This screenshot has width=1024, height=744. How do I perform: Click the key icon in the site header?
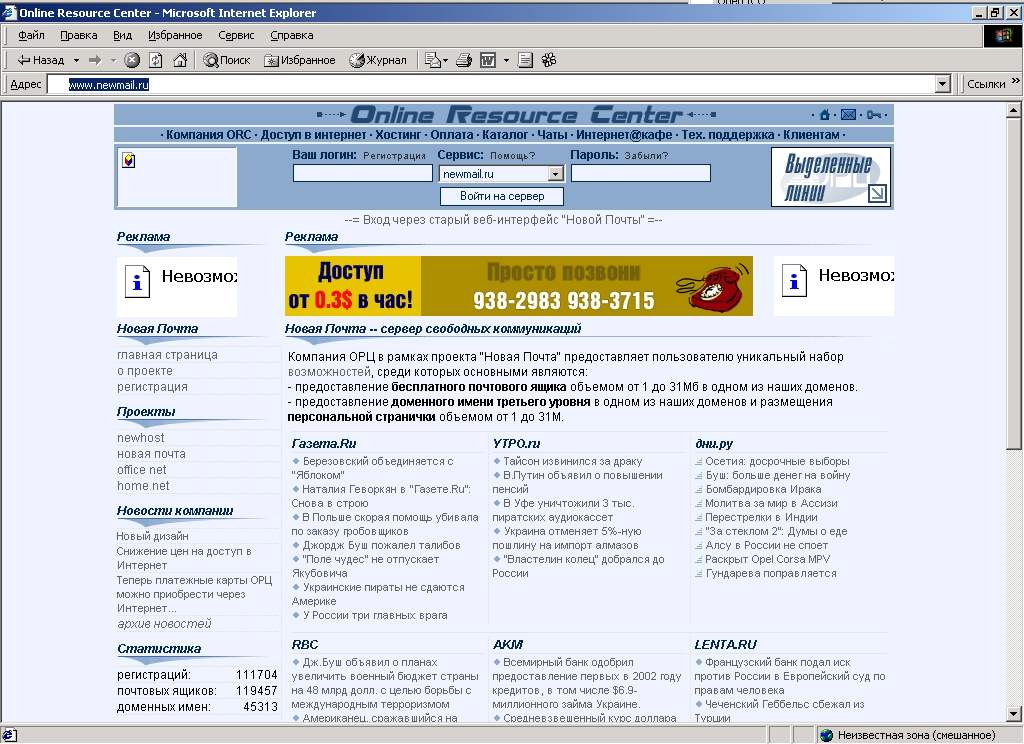coord(874,115)
